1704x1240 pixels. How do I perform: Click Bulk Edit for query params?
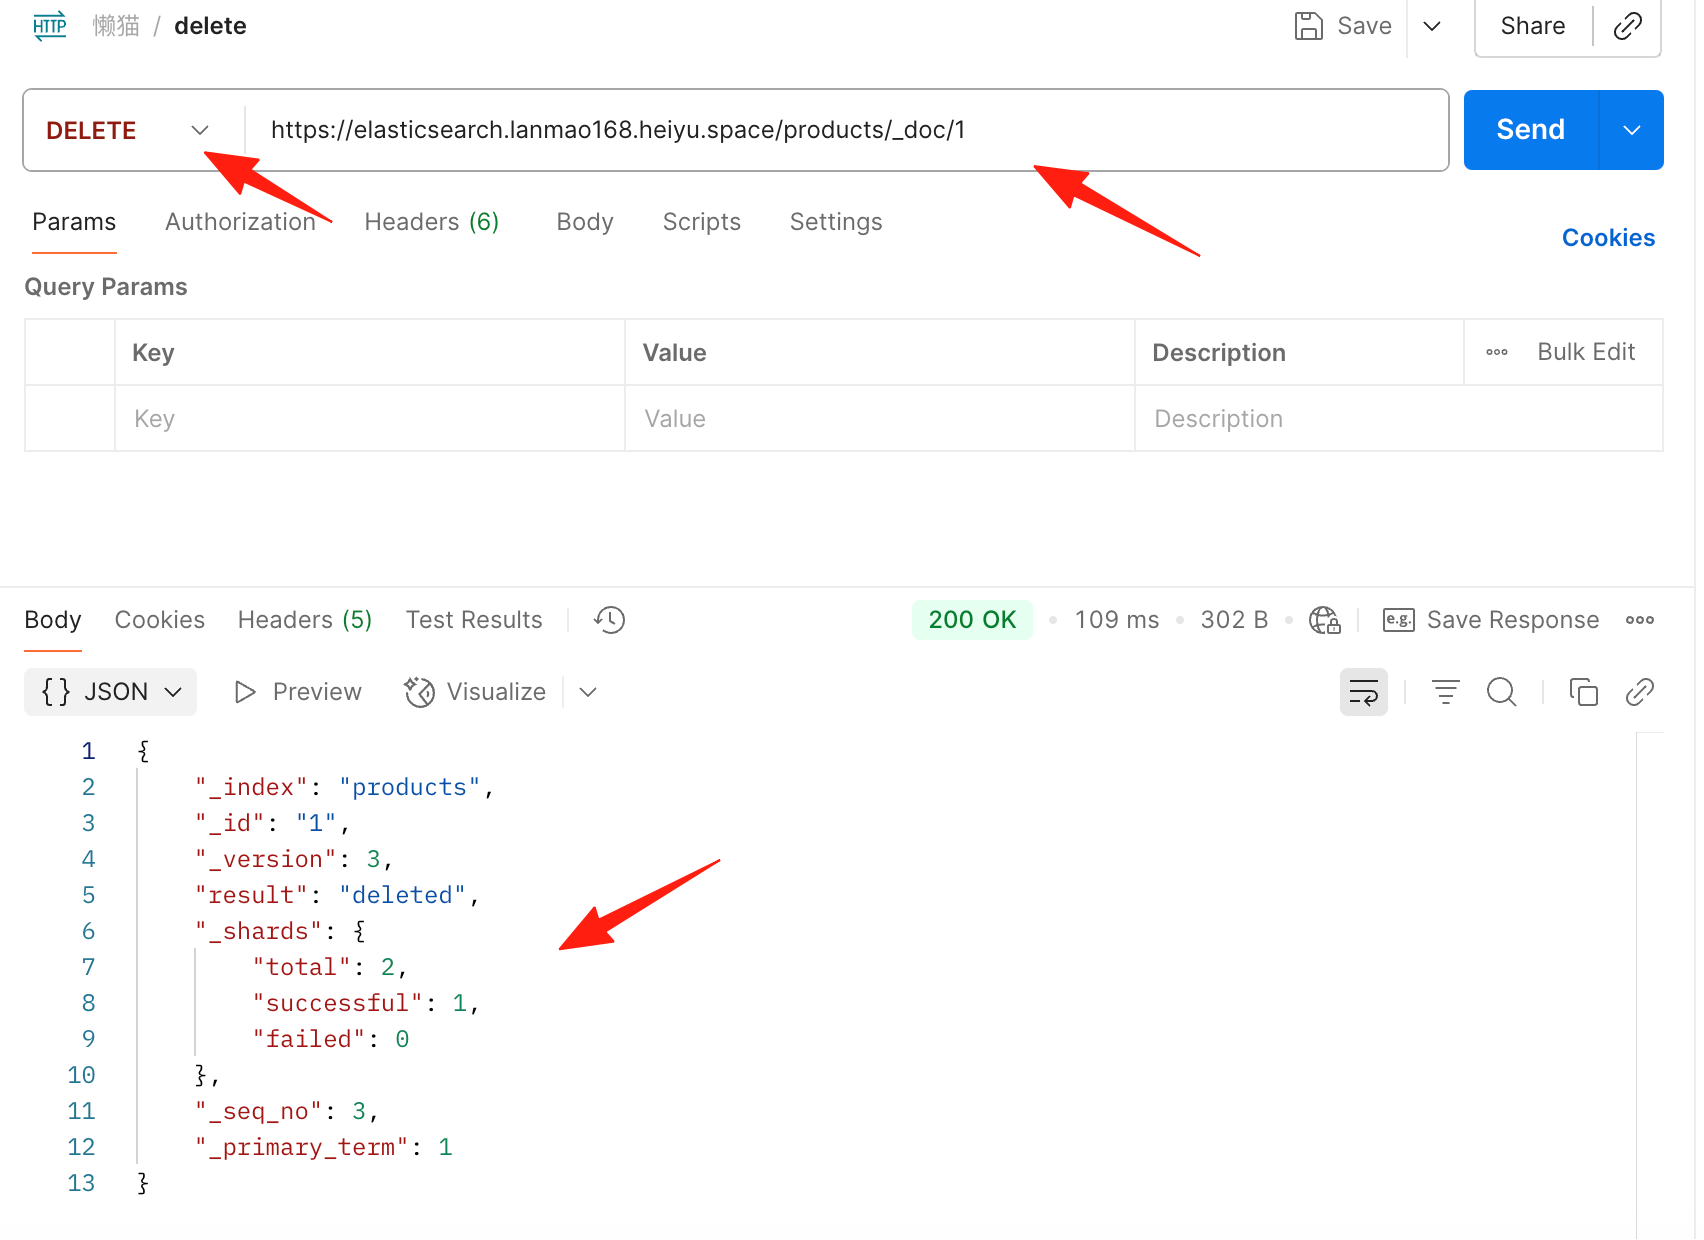tap(1586, 352)
